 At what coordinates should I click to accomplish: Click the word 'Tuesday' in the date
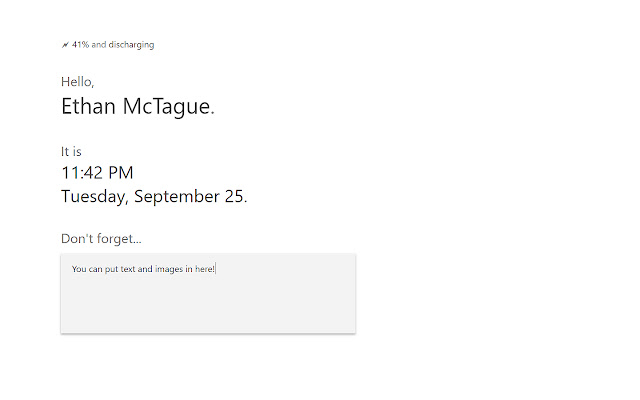(94, 196)
